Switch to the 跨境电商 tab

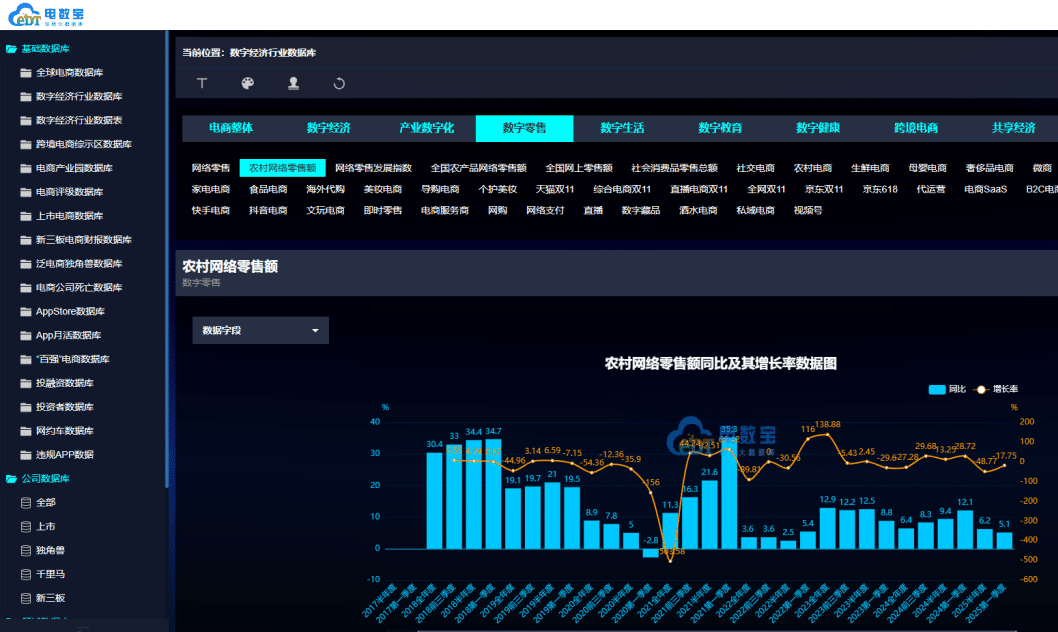point(916,128)
